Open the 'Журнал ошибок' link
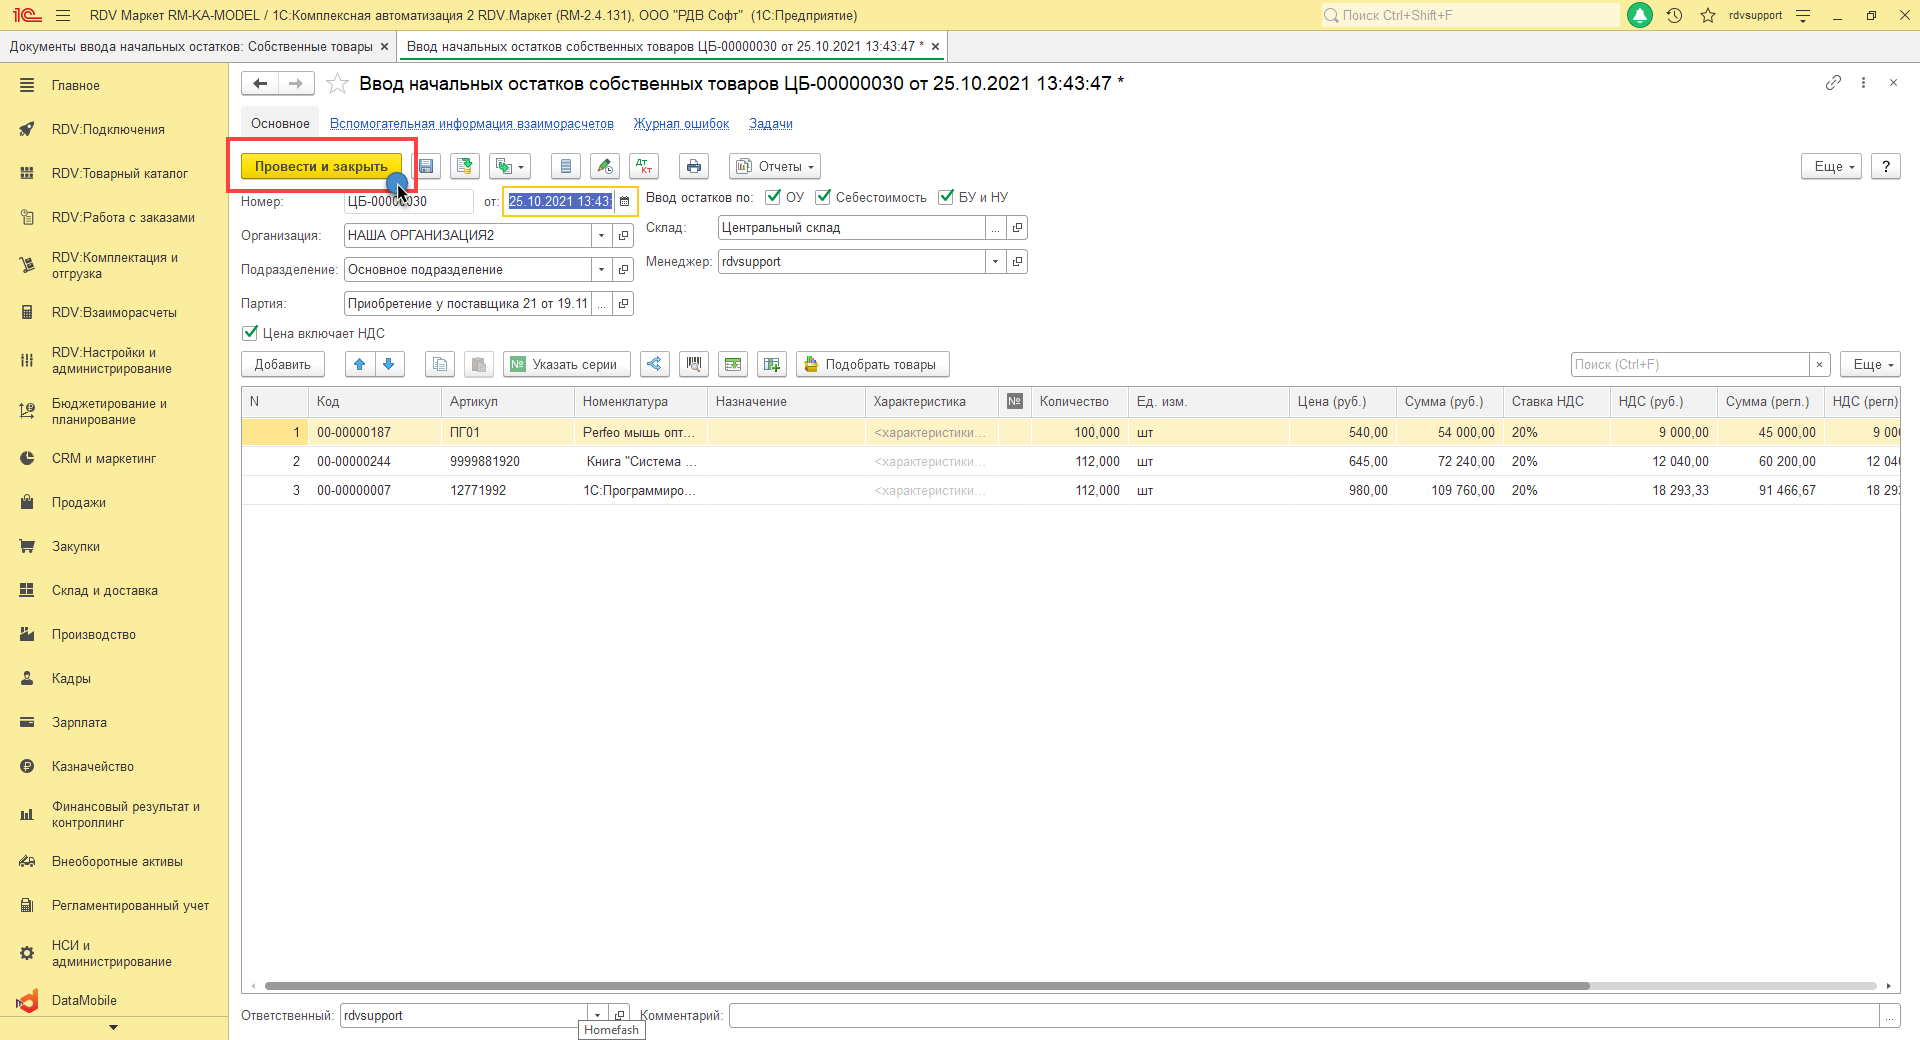 (x=681, y=124)
